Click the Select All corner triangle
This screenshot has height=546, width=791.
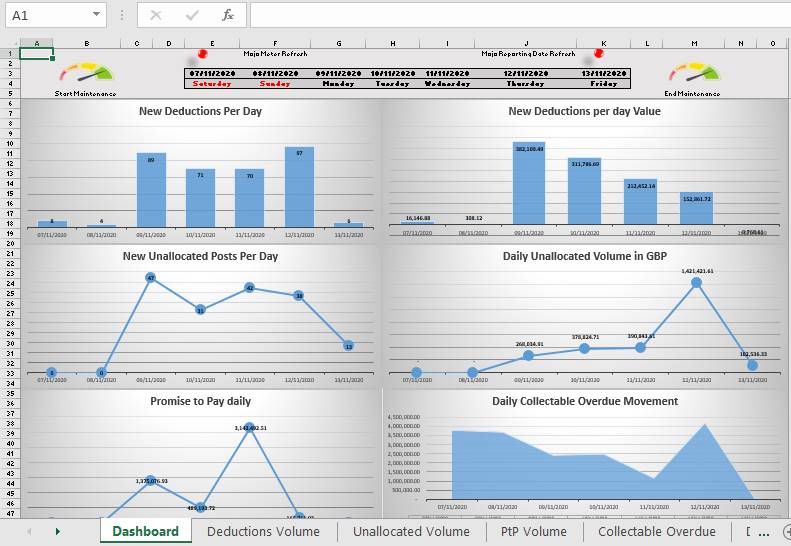(x=10, y=43)
